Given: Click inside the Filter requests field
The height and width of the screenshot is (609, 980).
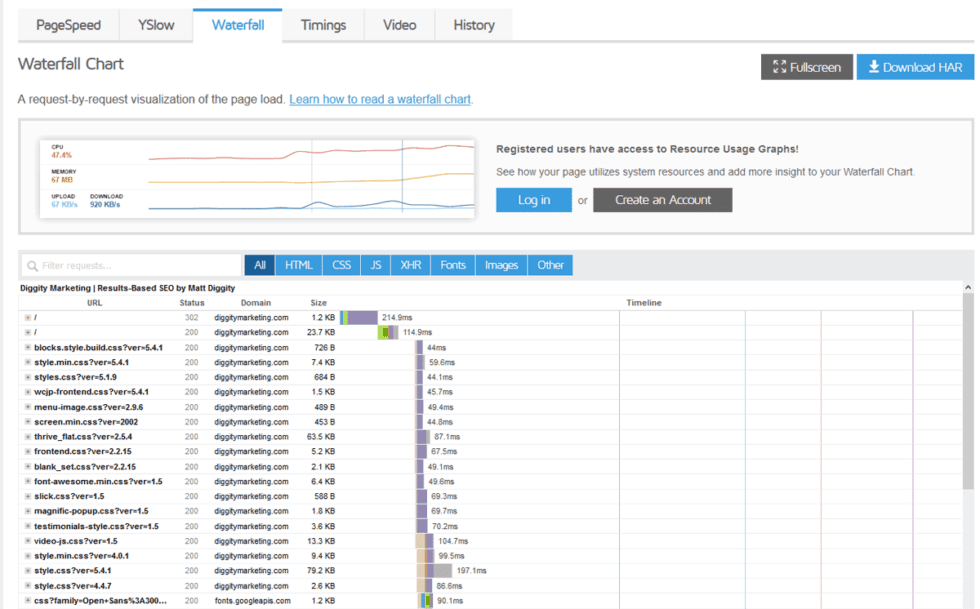Looking at the screenshot, I should point(130,264).
